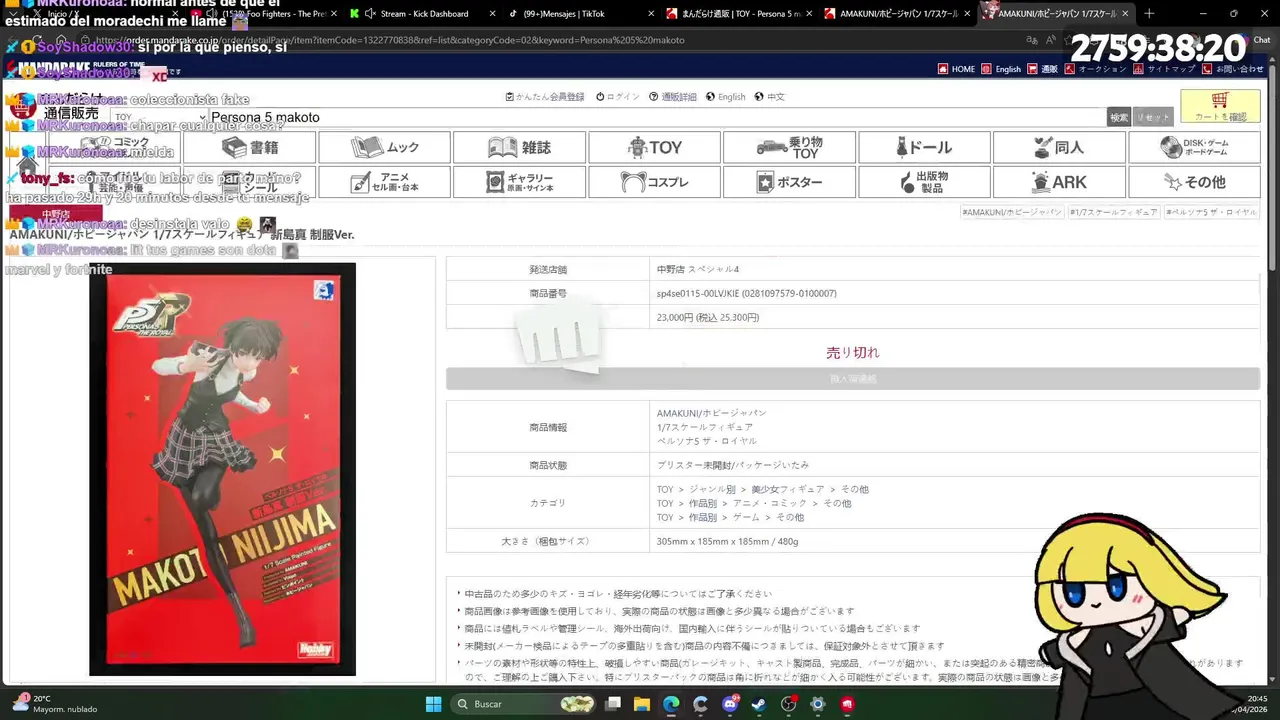Open 美少女フィギュア category breadcrumb
This screenshot has height=720, width=1280.
click(787, 489)
